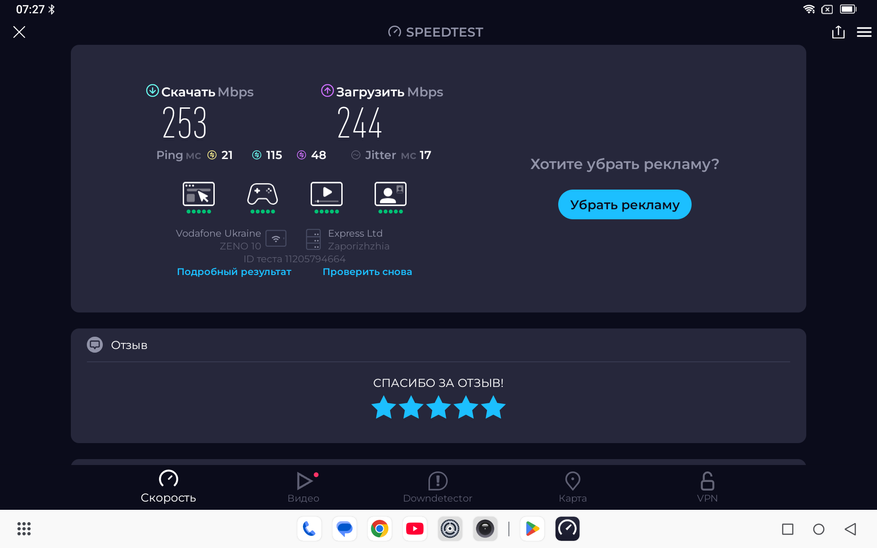Close the Speedtest results screen
The width and height of the screenshot is (877, 548).
coord(19,32)
